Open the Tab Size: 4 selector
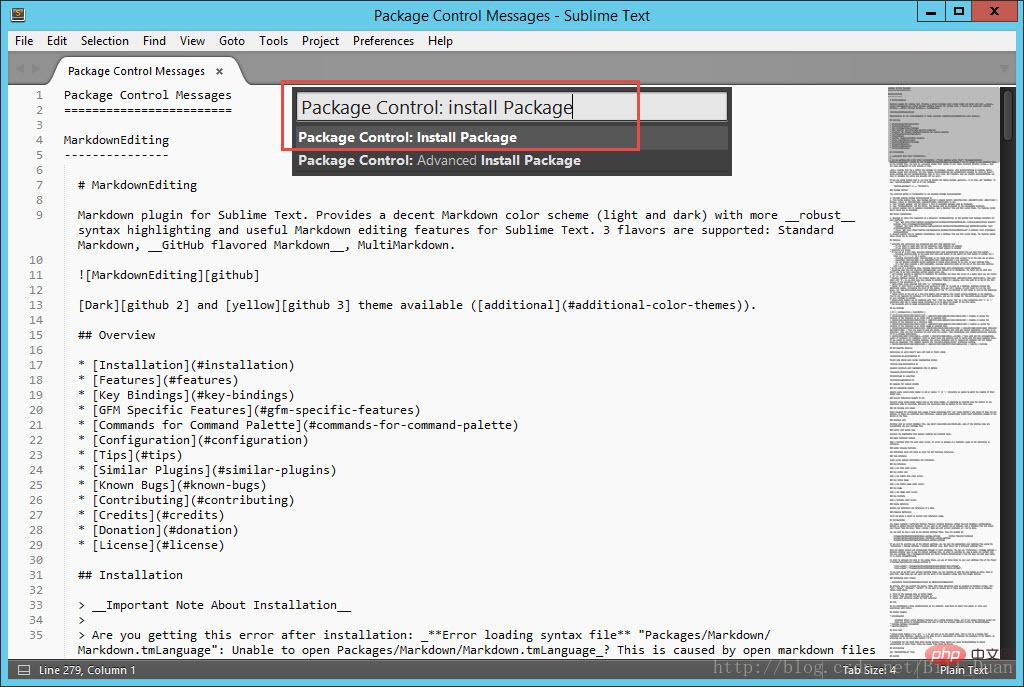The height and width of the screenshot is (687, 1024). coord(869,670)
